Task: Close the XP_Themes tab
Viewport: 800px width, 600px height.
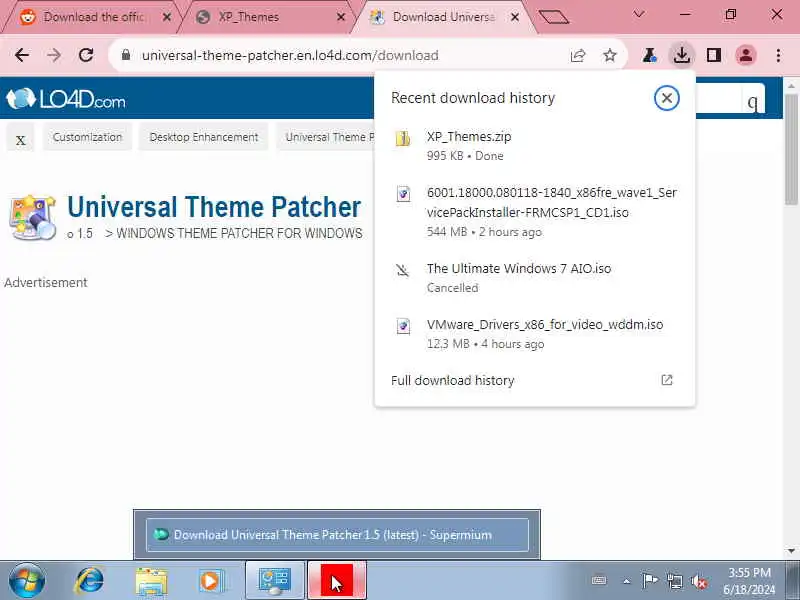Action: click(x=341, y=17)
